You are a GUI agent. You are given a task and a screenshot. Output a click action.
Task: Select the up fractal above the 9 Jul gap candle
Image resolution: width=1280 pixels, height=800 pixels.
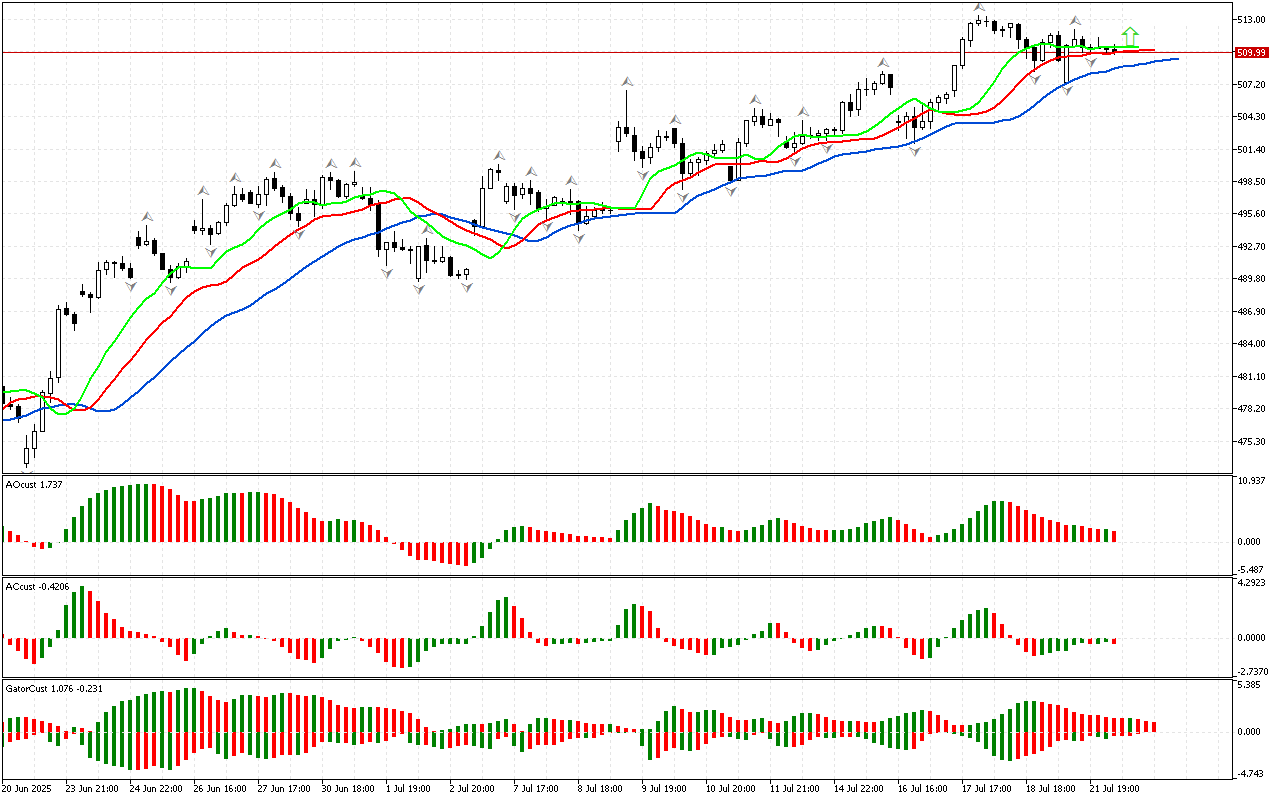(x=627, y=81)
